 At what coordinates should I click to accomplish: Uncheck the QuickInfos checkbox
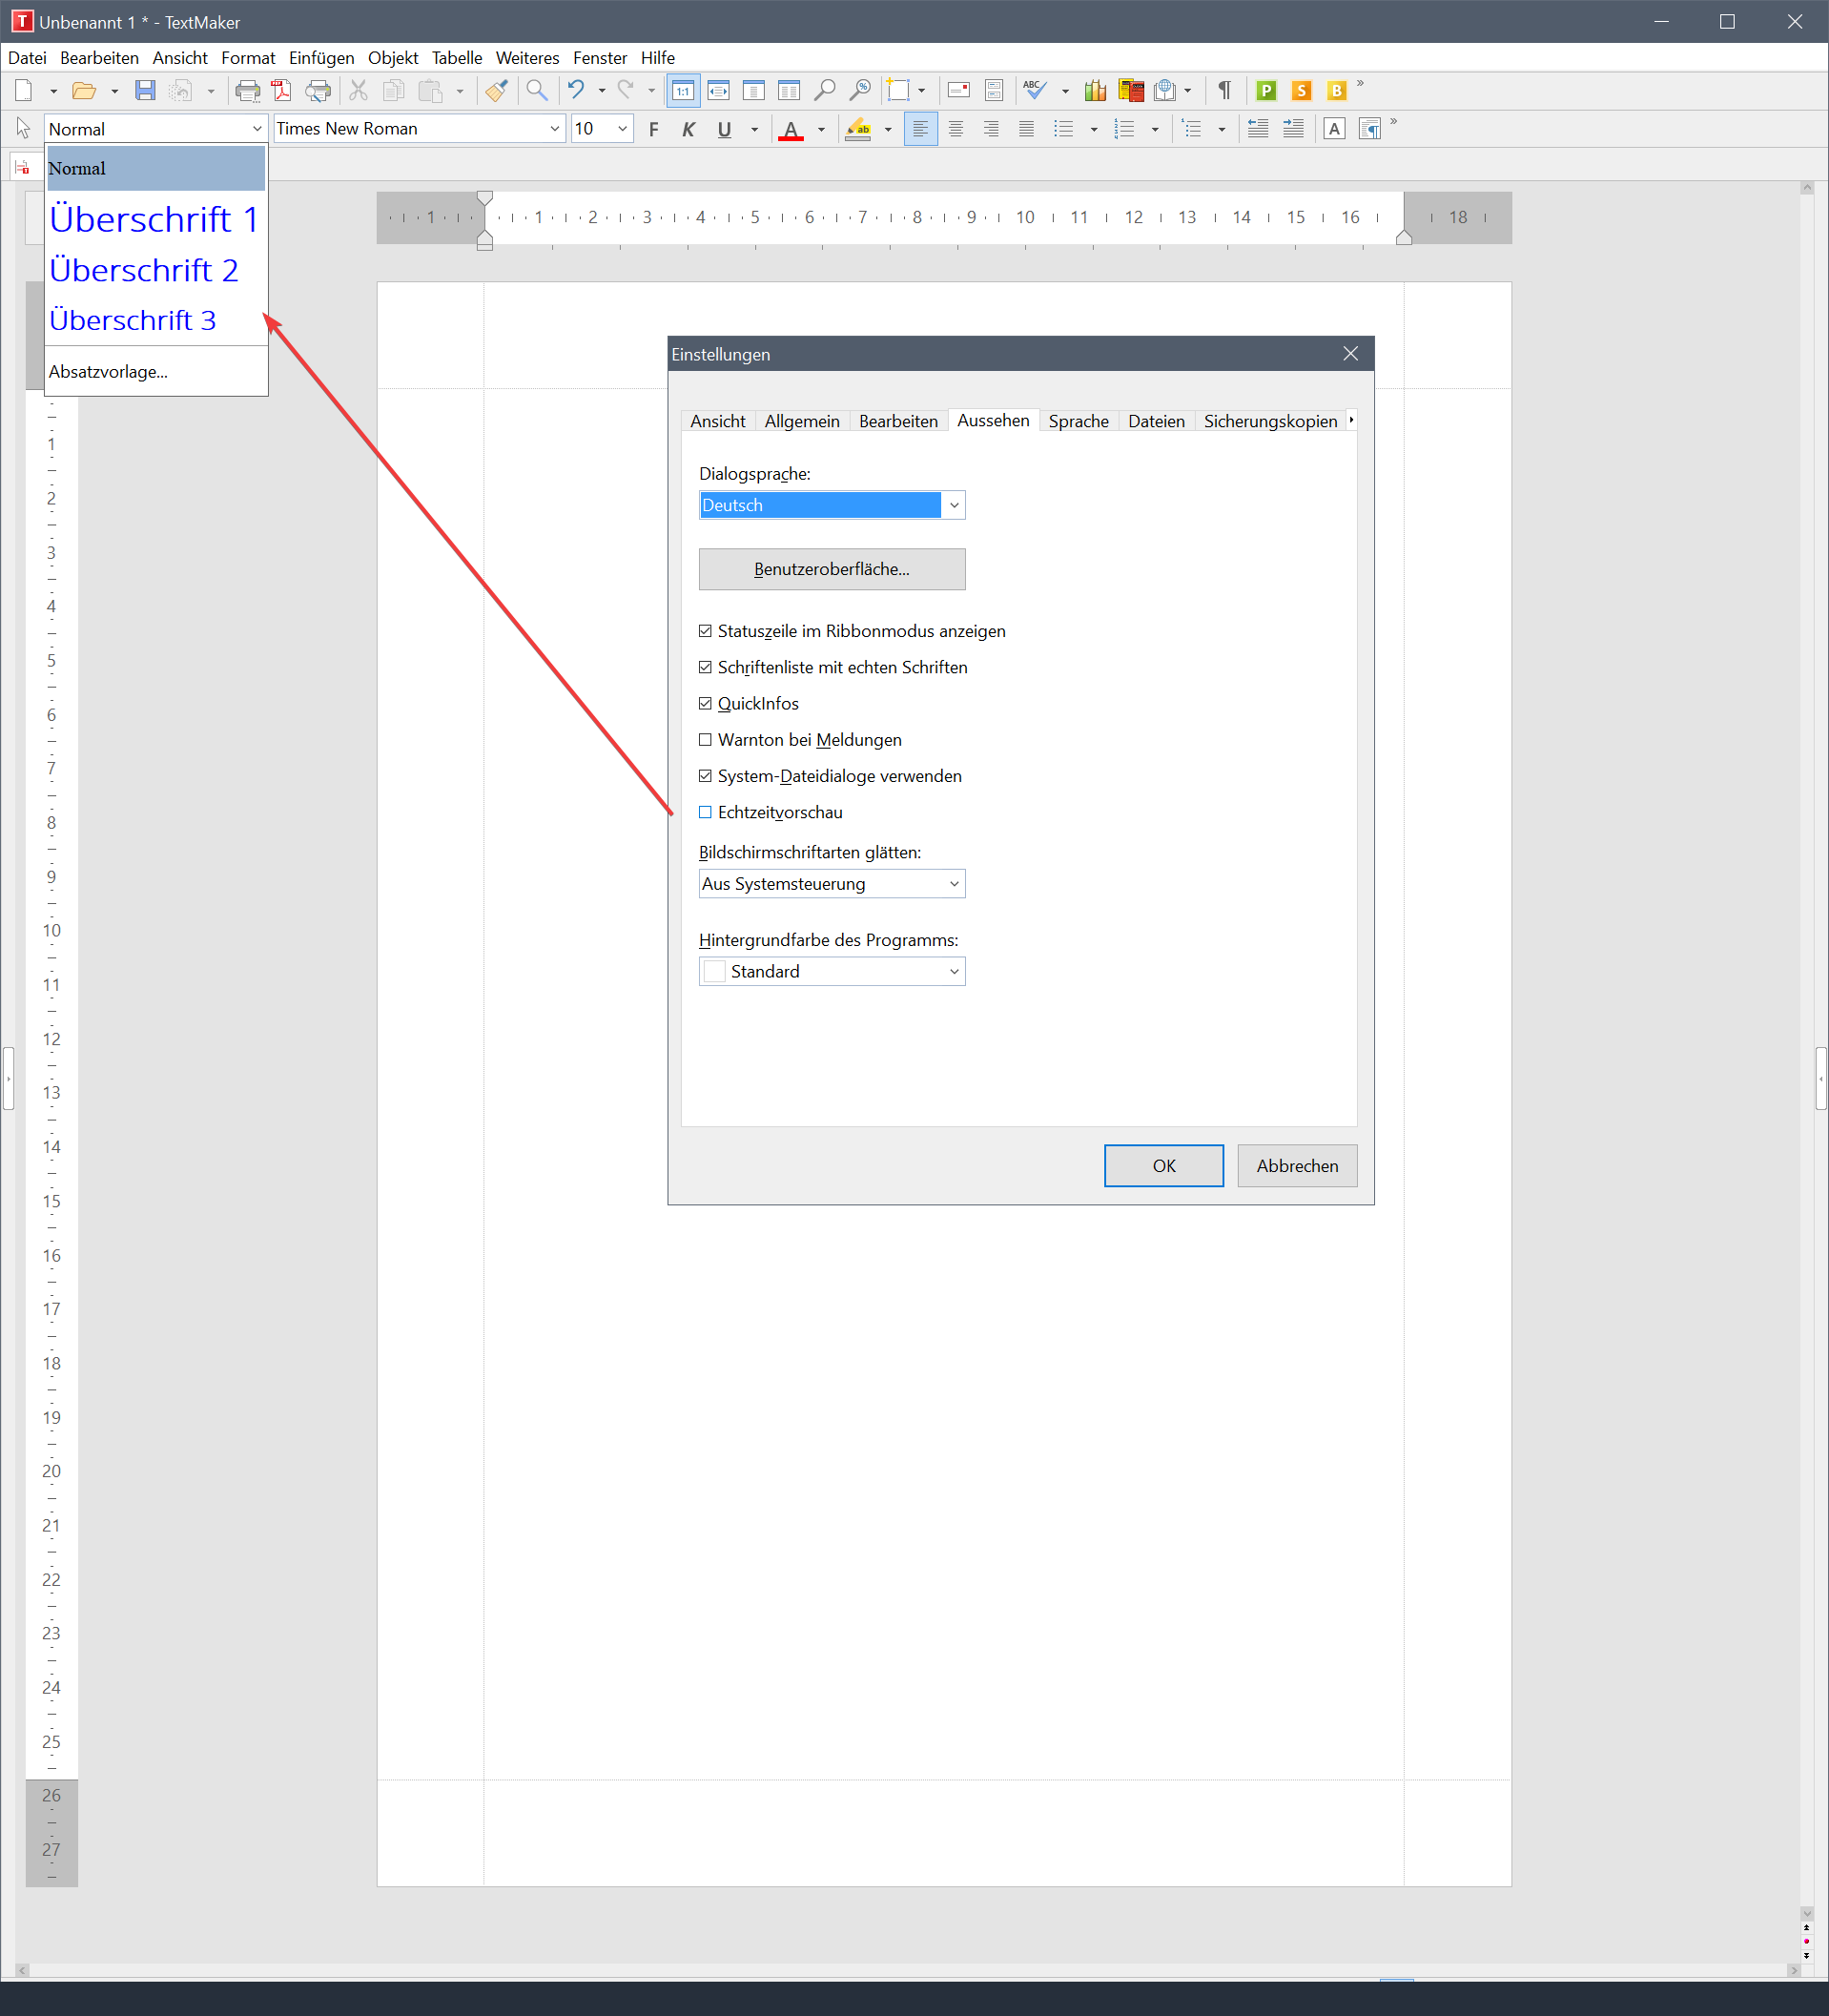click(x=705, y=704)
